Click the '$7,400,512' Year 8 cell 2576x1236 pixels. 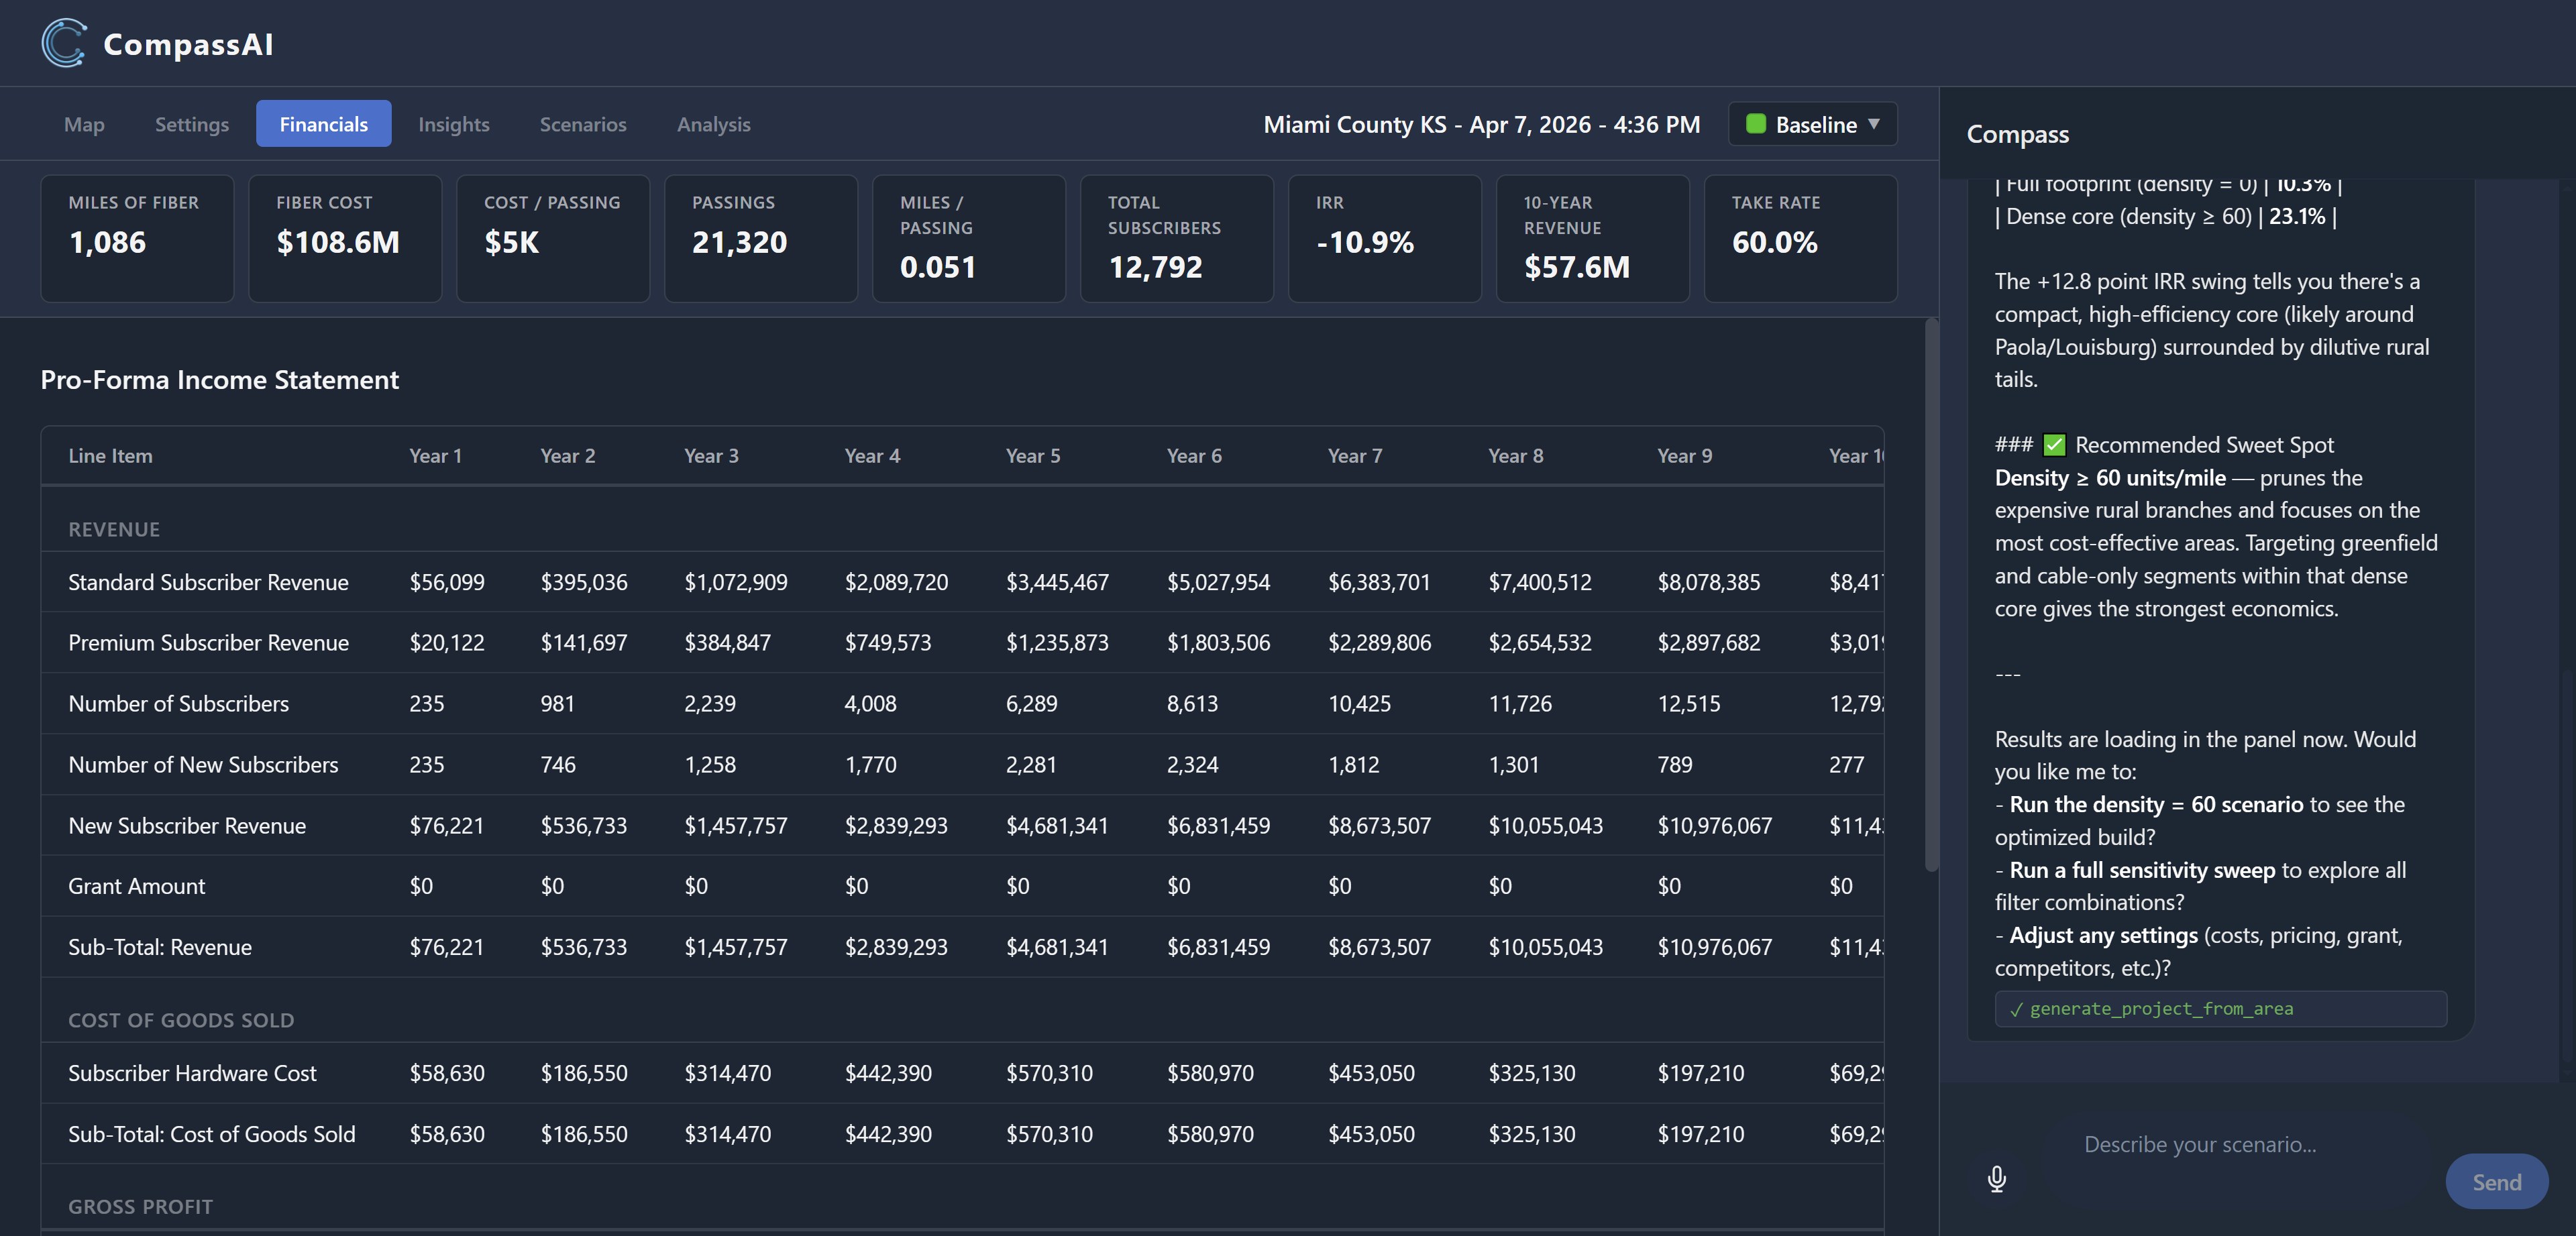(x=1540, y=582)
